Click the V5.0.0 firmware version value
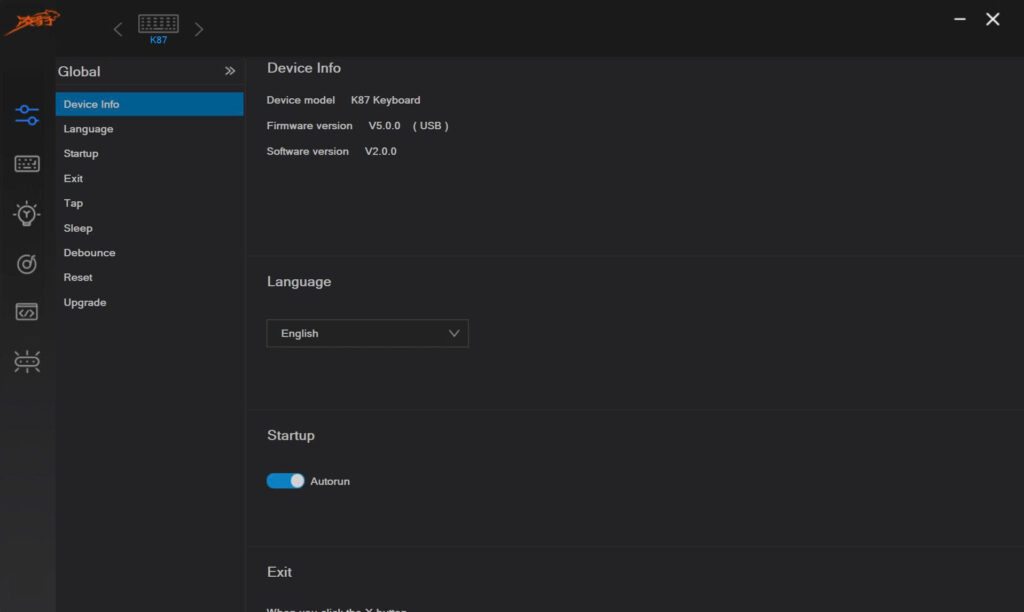This screenshot has width=1024, height=612. click(384, 126)
